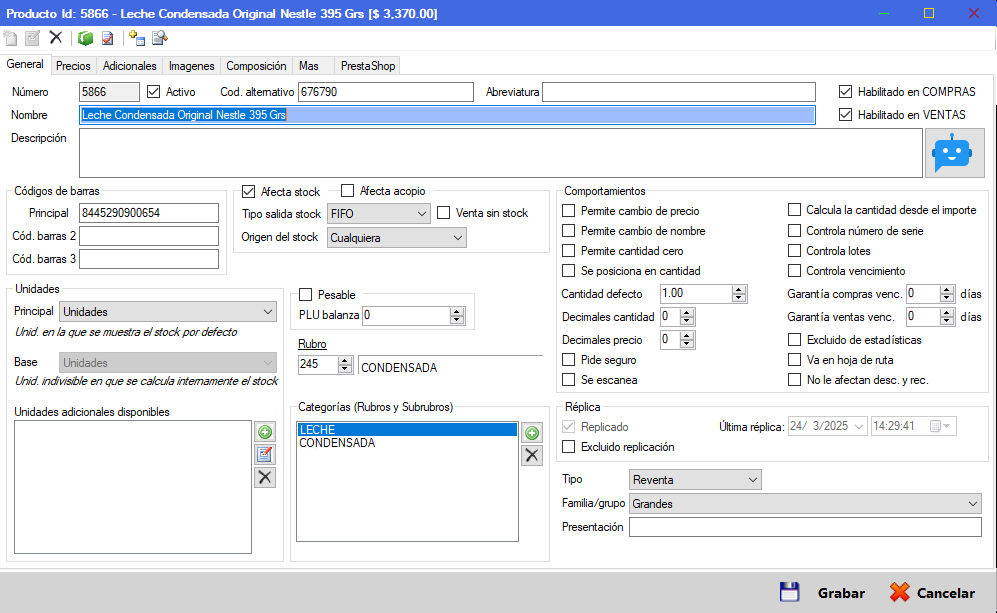Edit the selected additional unit

point(265,455)
